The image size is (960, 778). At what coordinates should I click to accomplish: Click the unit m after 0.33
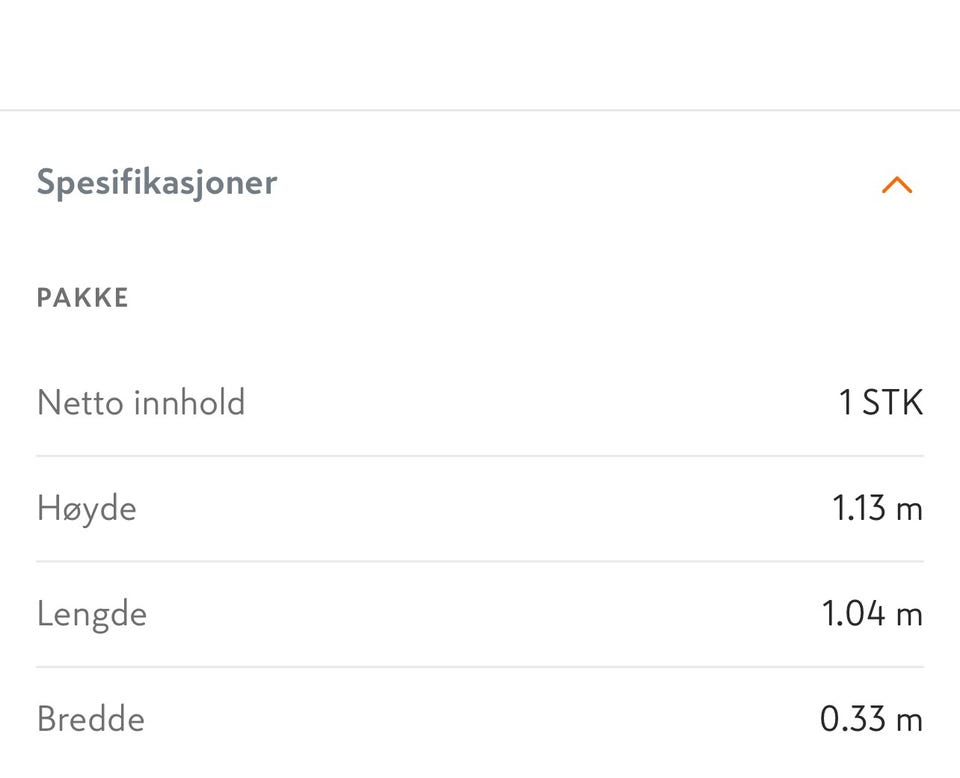908,720
